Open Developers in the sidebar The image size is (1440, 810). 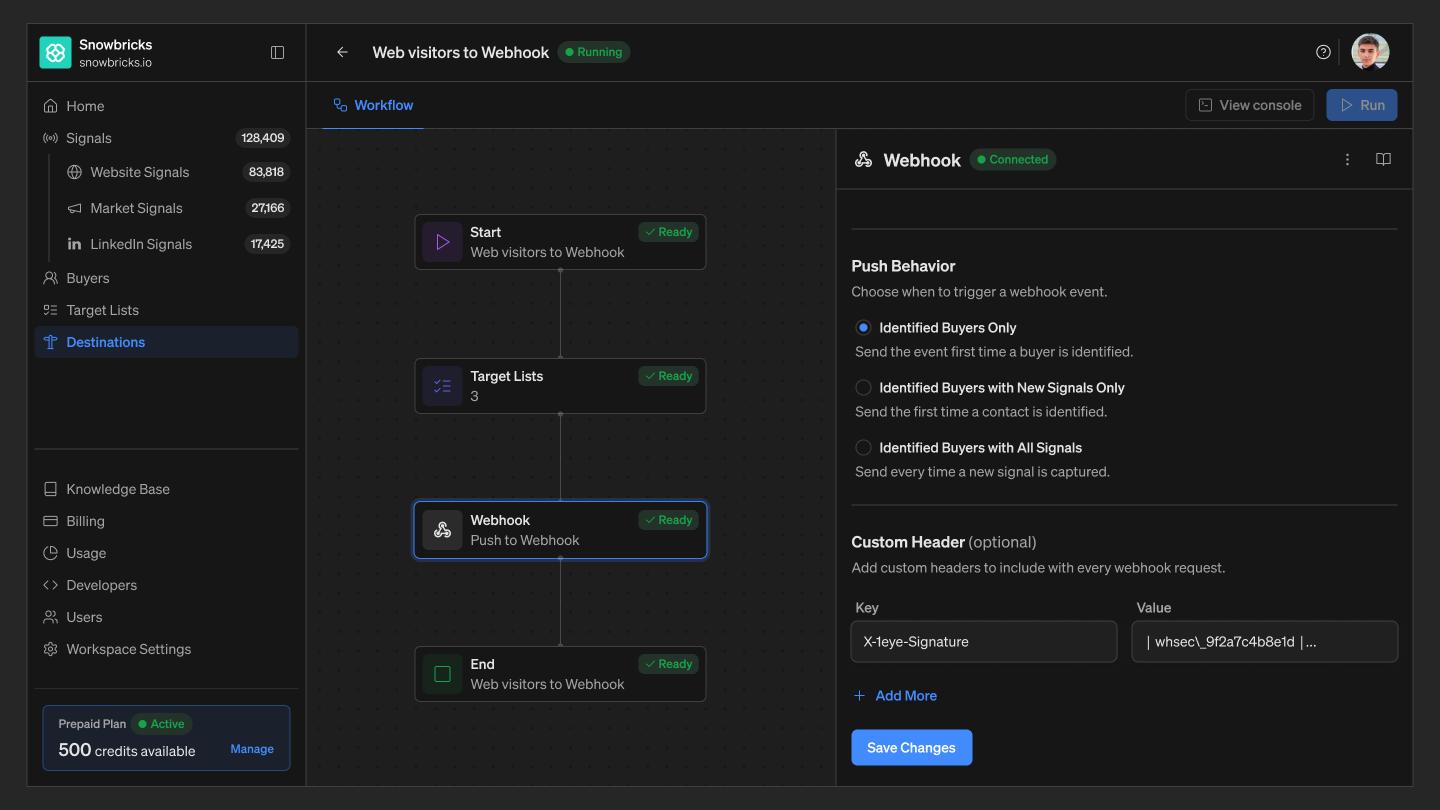click(166, 585)
